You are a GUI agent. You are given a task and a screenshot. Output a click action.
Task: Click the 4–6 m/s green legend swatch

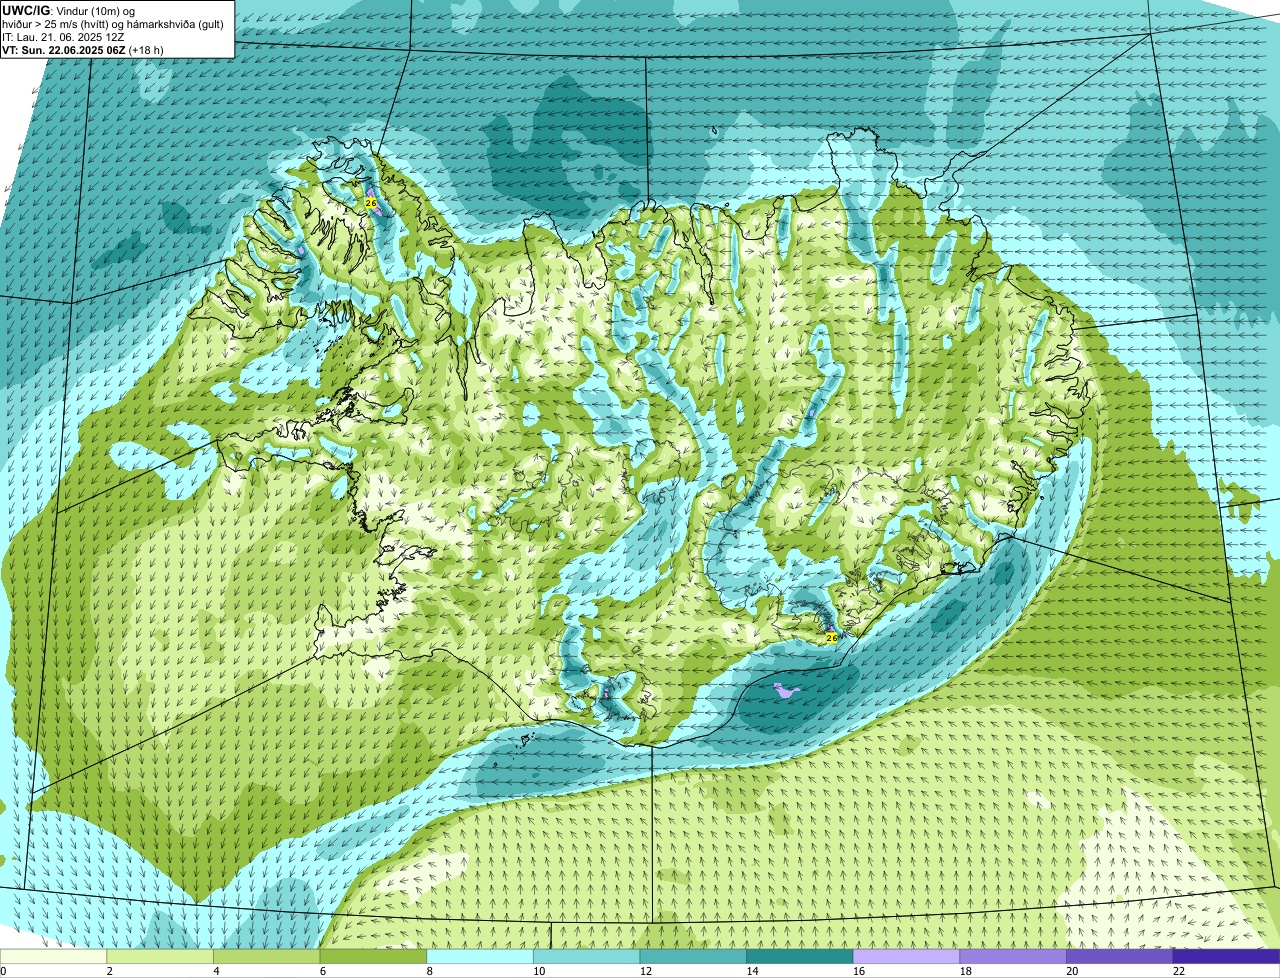click(266, 956)
